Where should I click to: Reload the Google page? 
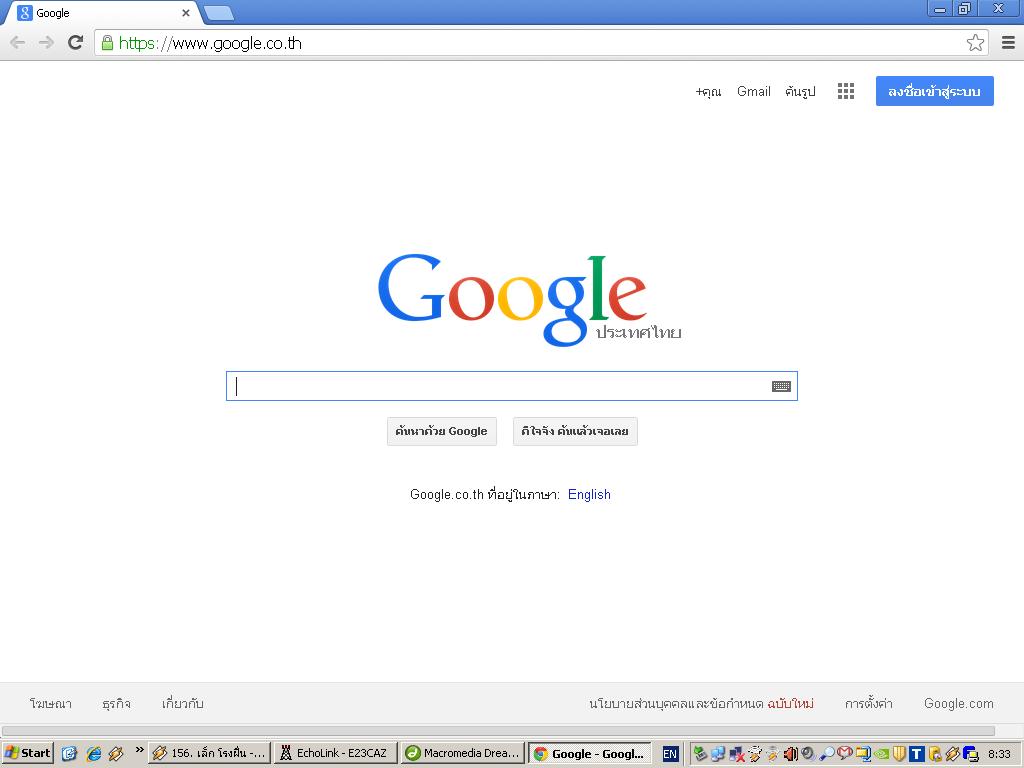[x=76, y=43]
